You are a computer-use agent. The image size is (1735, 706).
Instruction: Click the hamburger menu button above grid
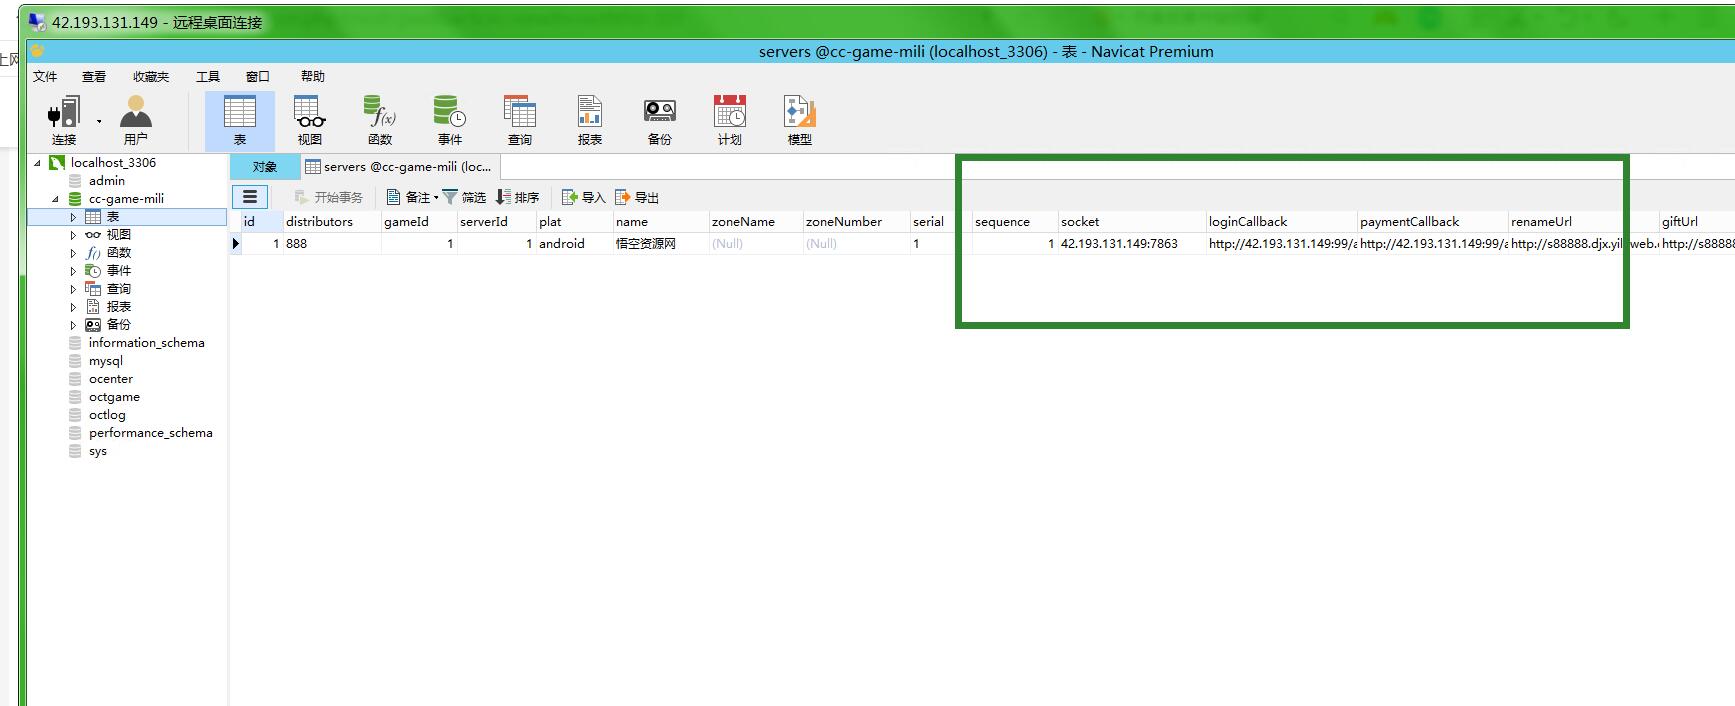pyautogui.click(x=250, y=197)
